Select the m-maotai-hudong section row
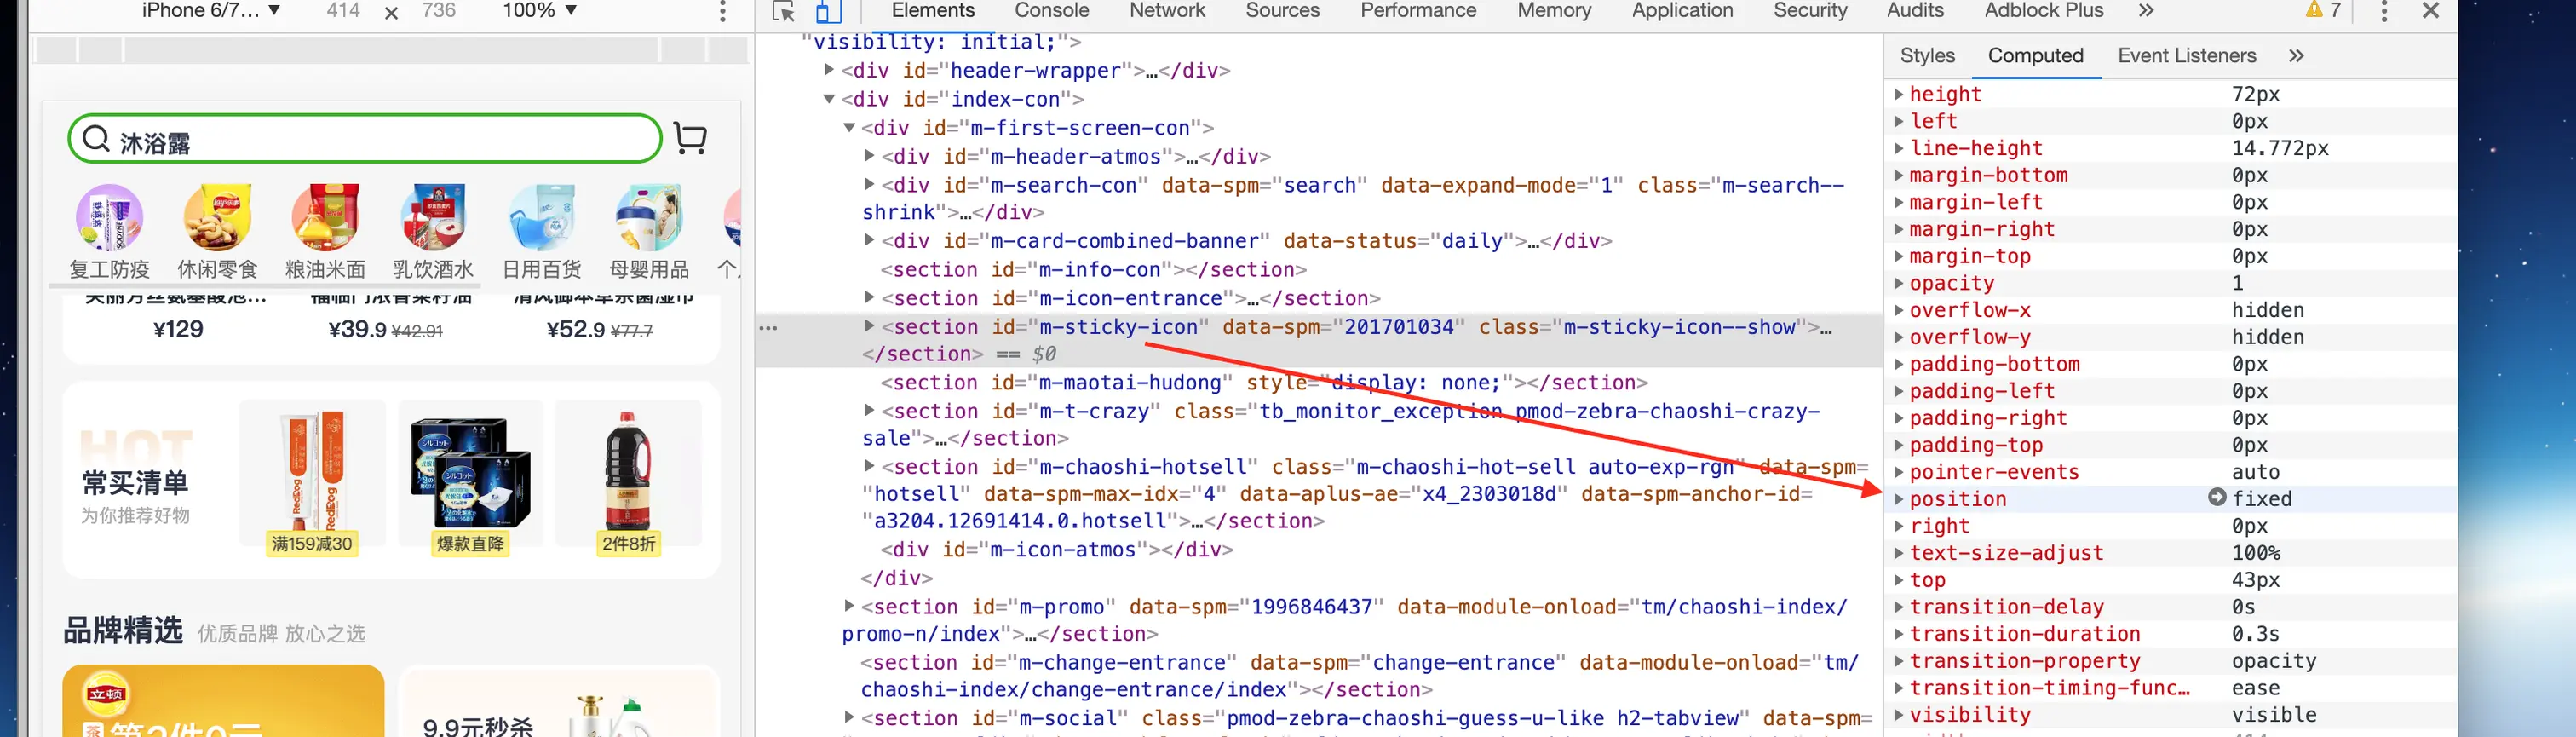Screen dimensions: 2576x737 1264,383
